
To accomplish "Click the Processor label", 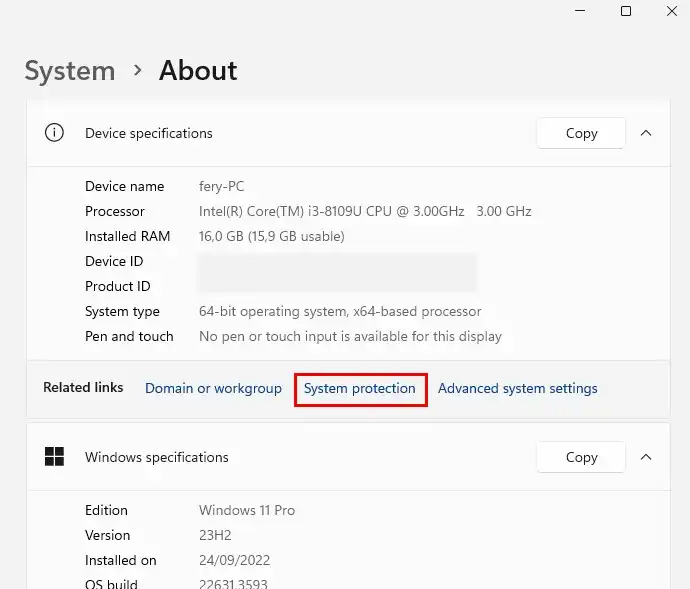I will [115, 211].
